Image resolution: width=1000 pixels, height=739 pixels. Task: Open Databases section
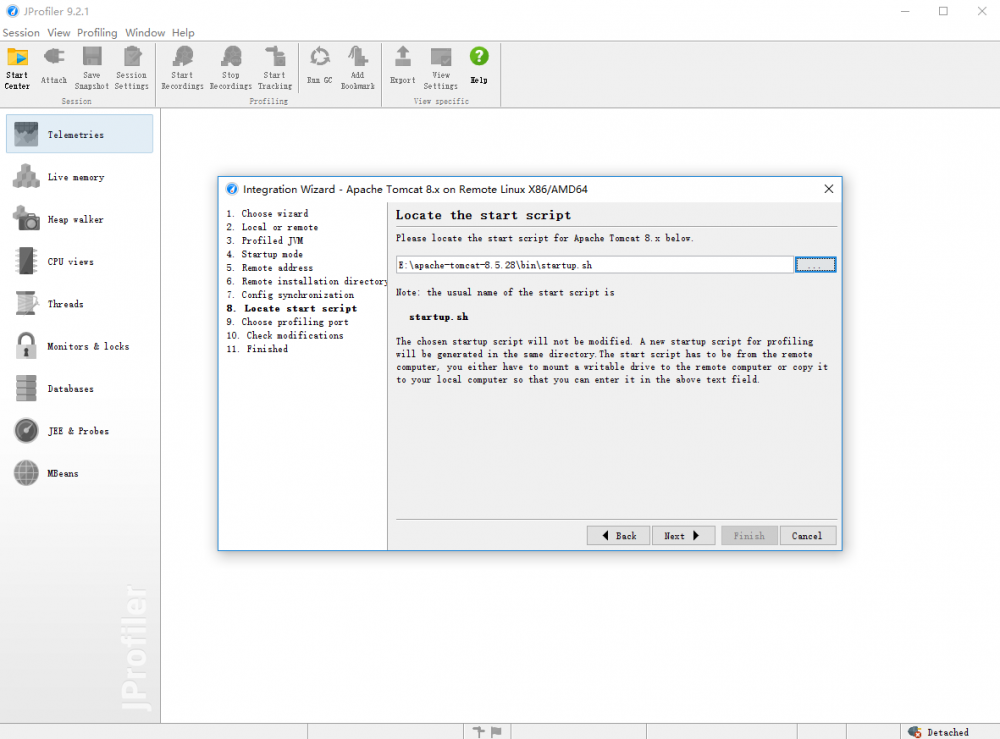(80, 388)
